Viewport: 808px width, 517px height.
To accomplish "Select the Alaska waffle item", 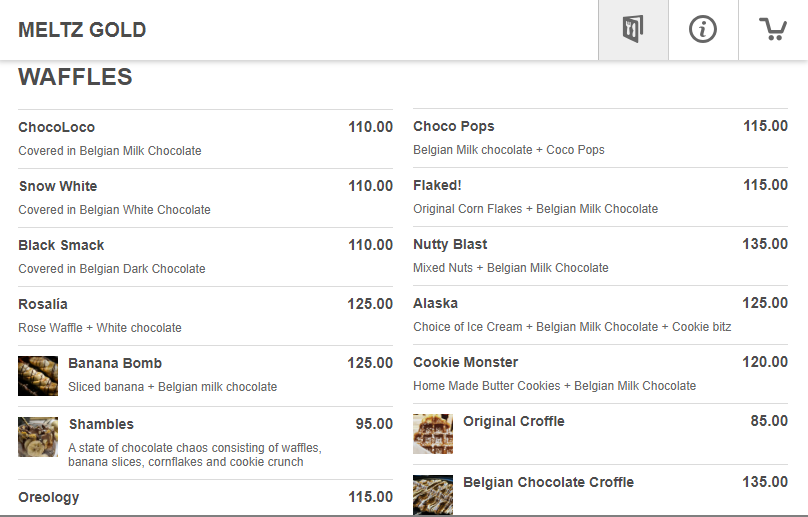I will [x=435, y=303].
